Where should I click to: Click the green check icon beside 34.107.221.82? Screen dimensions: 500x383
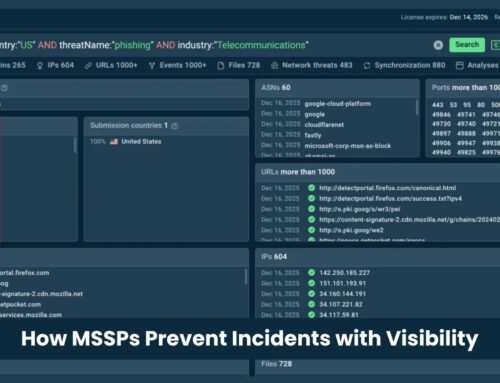coord(311,304)
